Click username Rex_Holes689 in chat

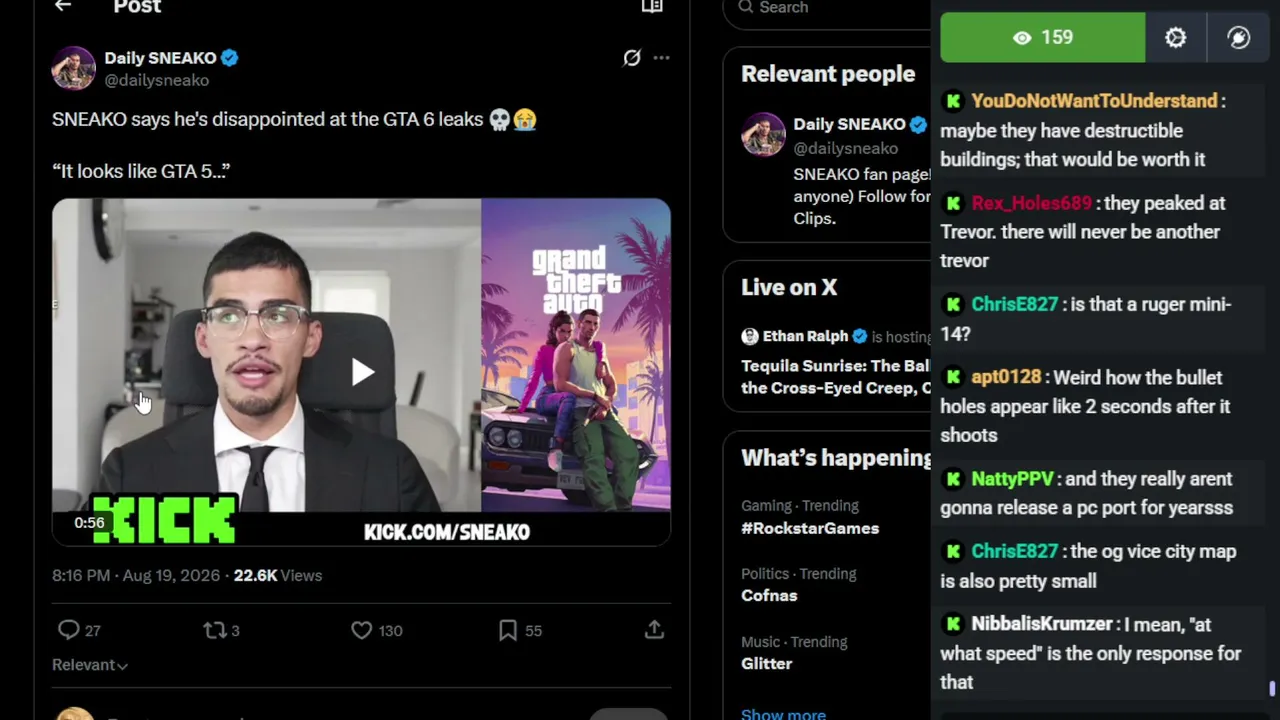pos(1031,203)
